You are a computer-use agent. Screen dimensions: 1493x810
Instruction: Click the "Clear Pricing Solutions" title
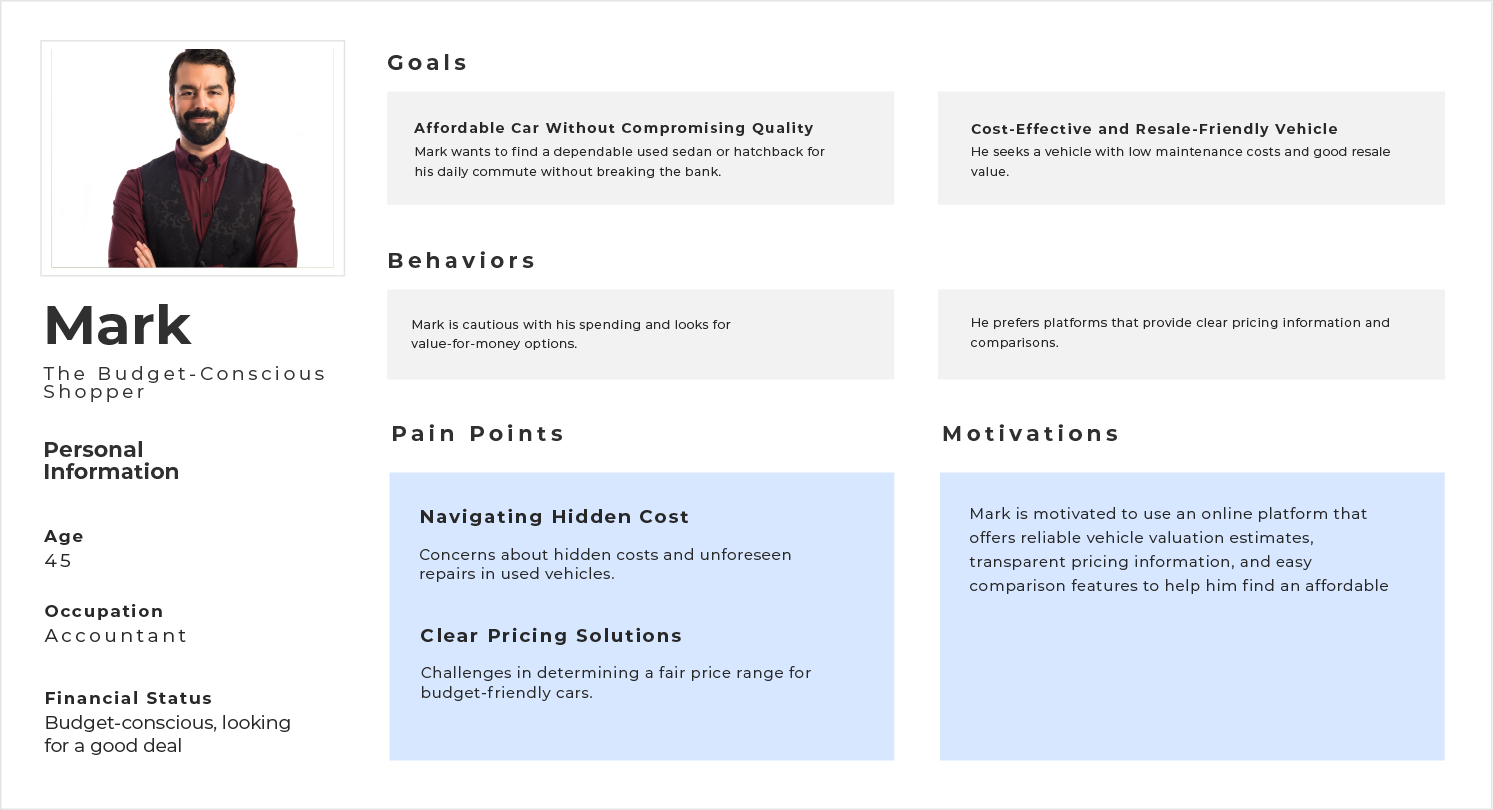[551, 636]
